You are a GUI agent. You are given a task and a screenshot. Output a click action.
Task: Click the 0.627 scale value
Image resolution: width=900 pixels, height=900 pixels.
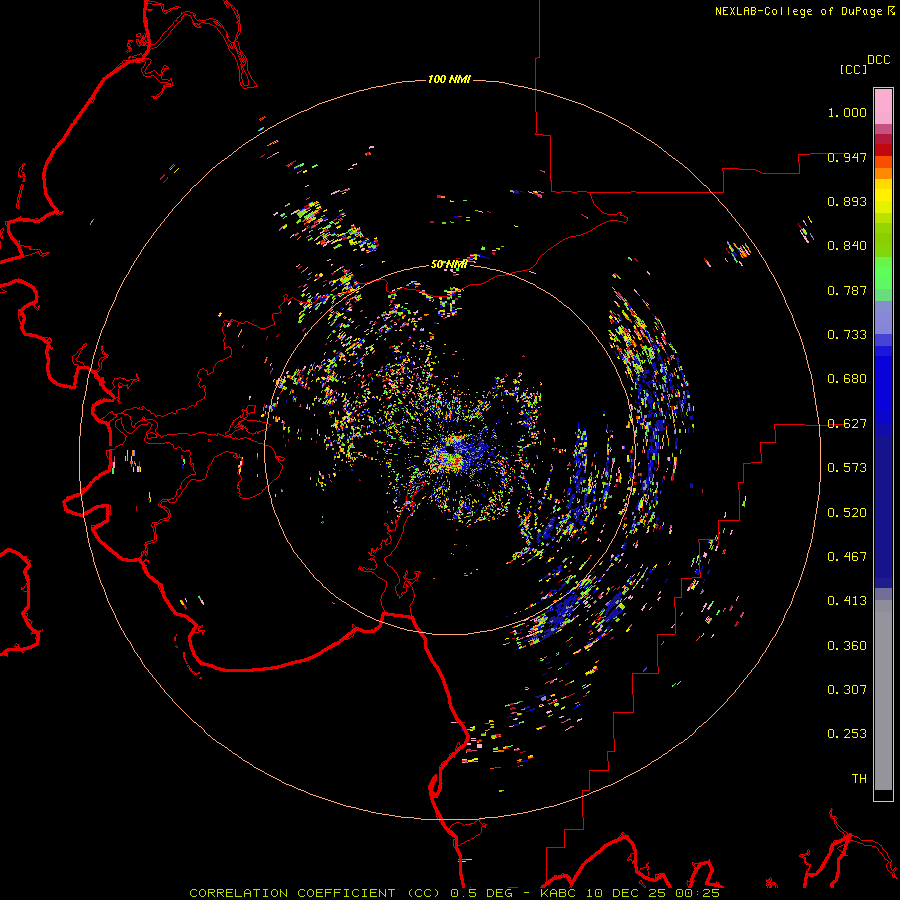[847, 424]
